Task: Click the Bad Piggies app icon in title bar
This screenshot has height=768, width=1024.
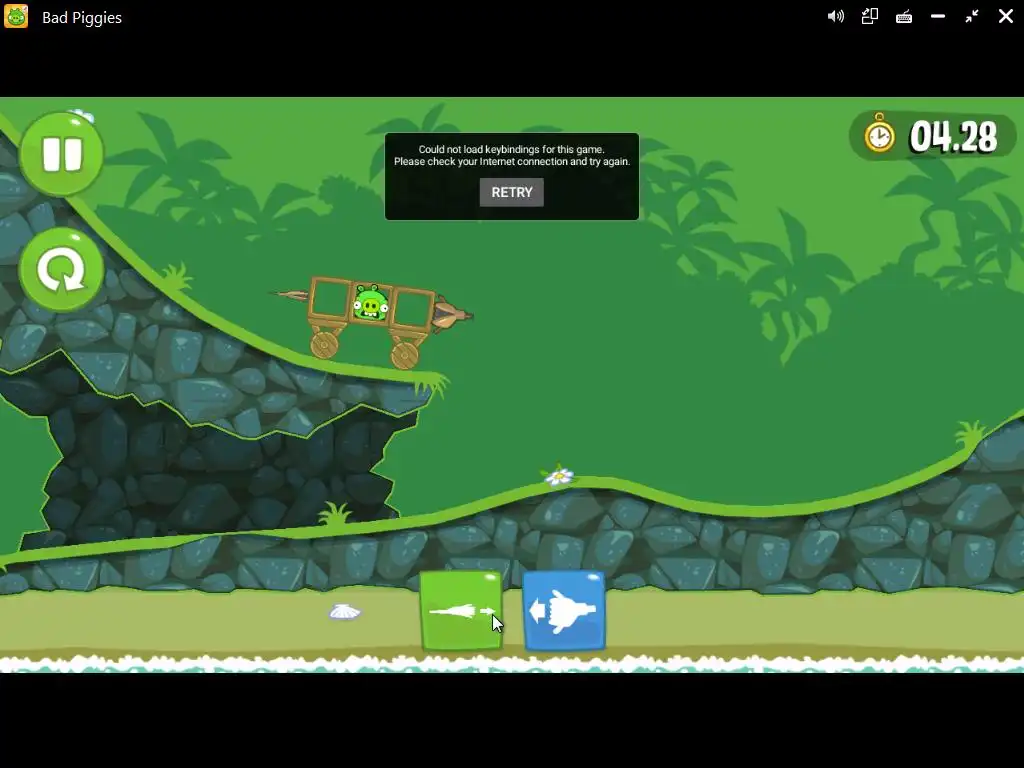Action: (16, 16)
